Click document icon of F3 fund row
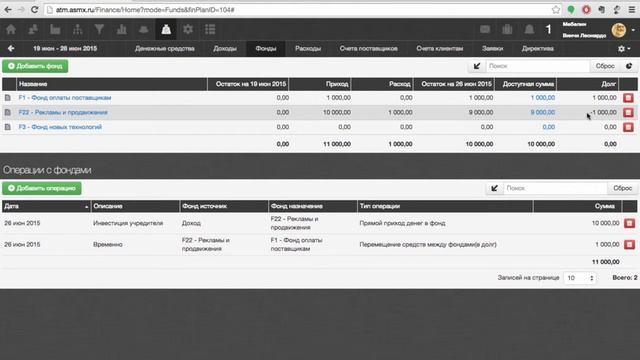 tap(8, 127)
